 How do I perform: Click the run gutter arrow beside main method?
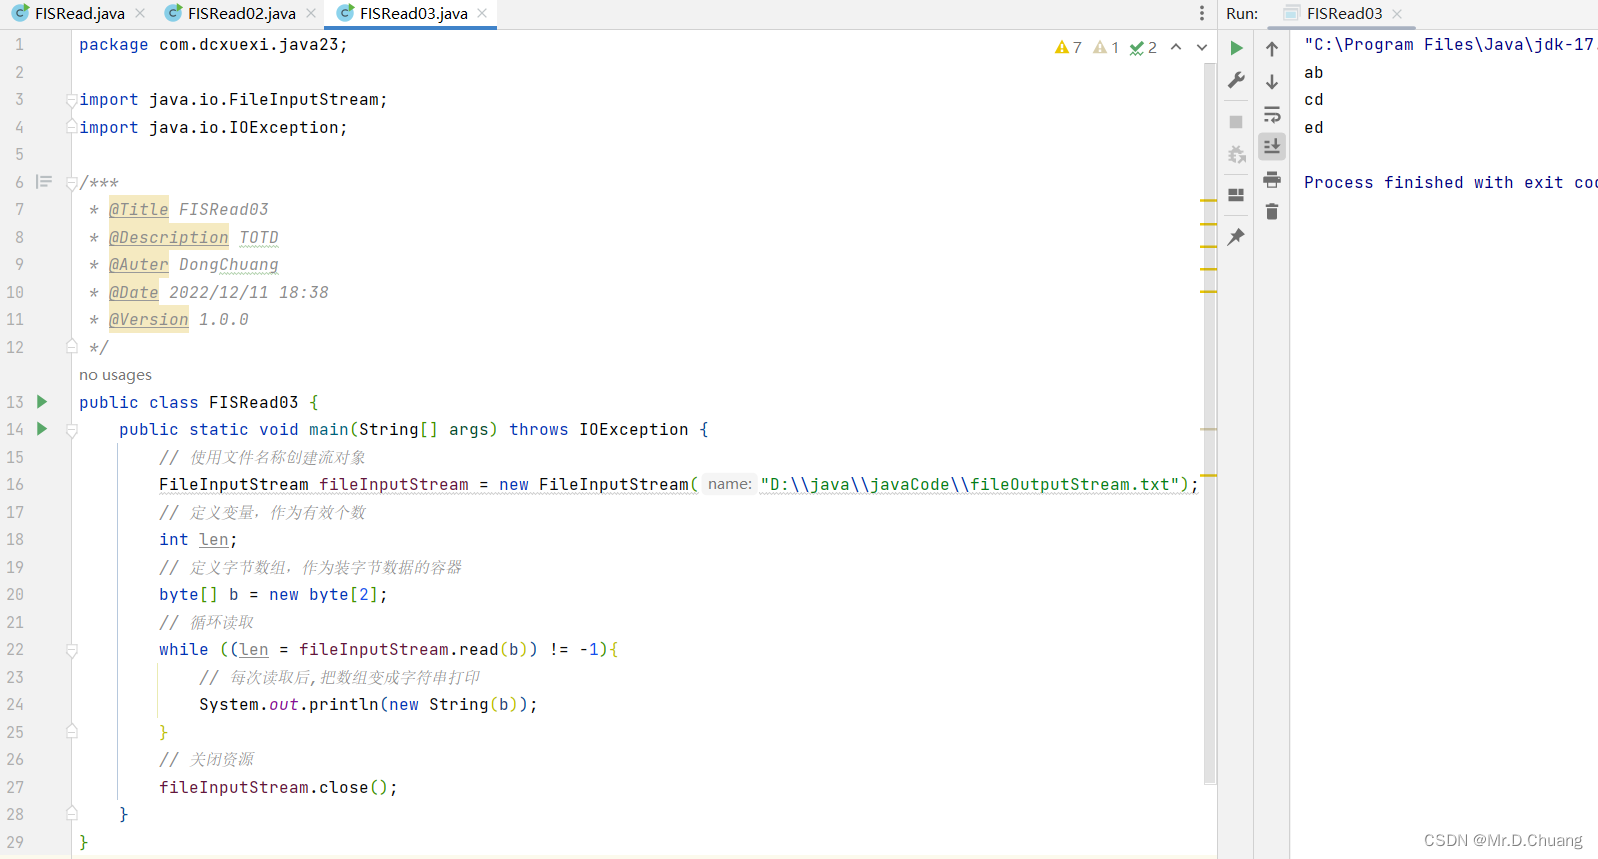pos(42,428)
